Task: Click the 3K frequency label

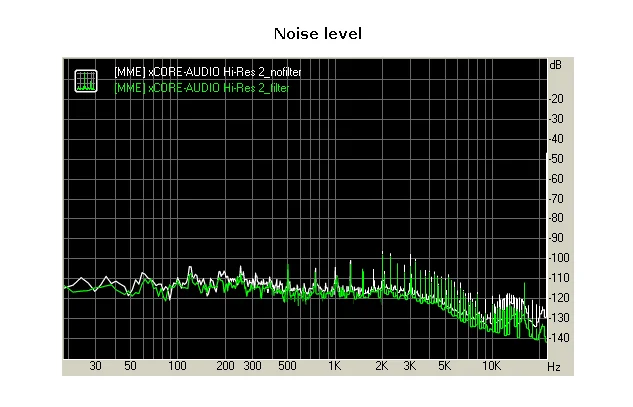Action: (409, 366)
